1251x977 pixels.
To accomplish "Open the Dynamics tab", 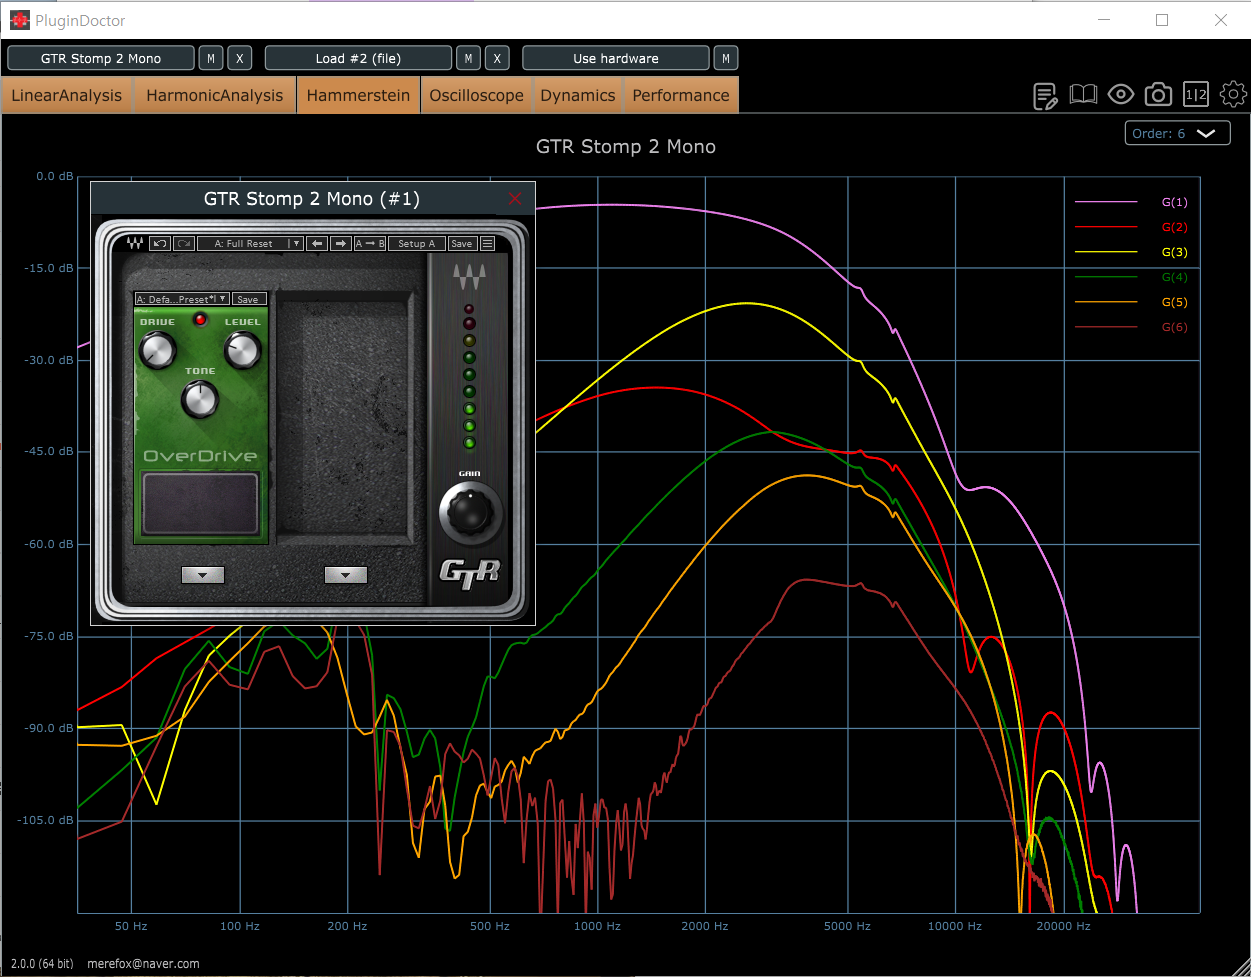I will [578, 95].
